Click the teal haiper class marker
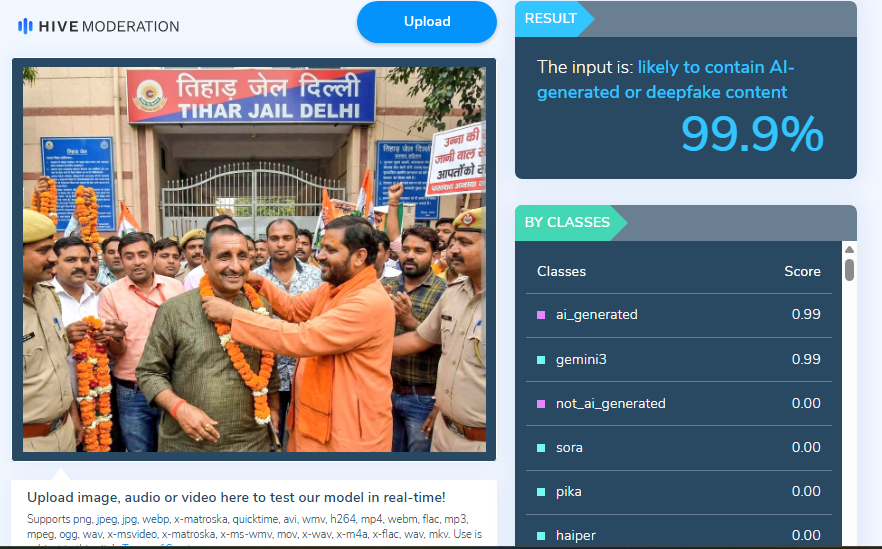The height and width of the screenshot is (549, 882). [541, 536]
